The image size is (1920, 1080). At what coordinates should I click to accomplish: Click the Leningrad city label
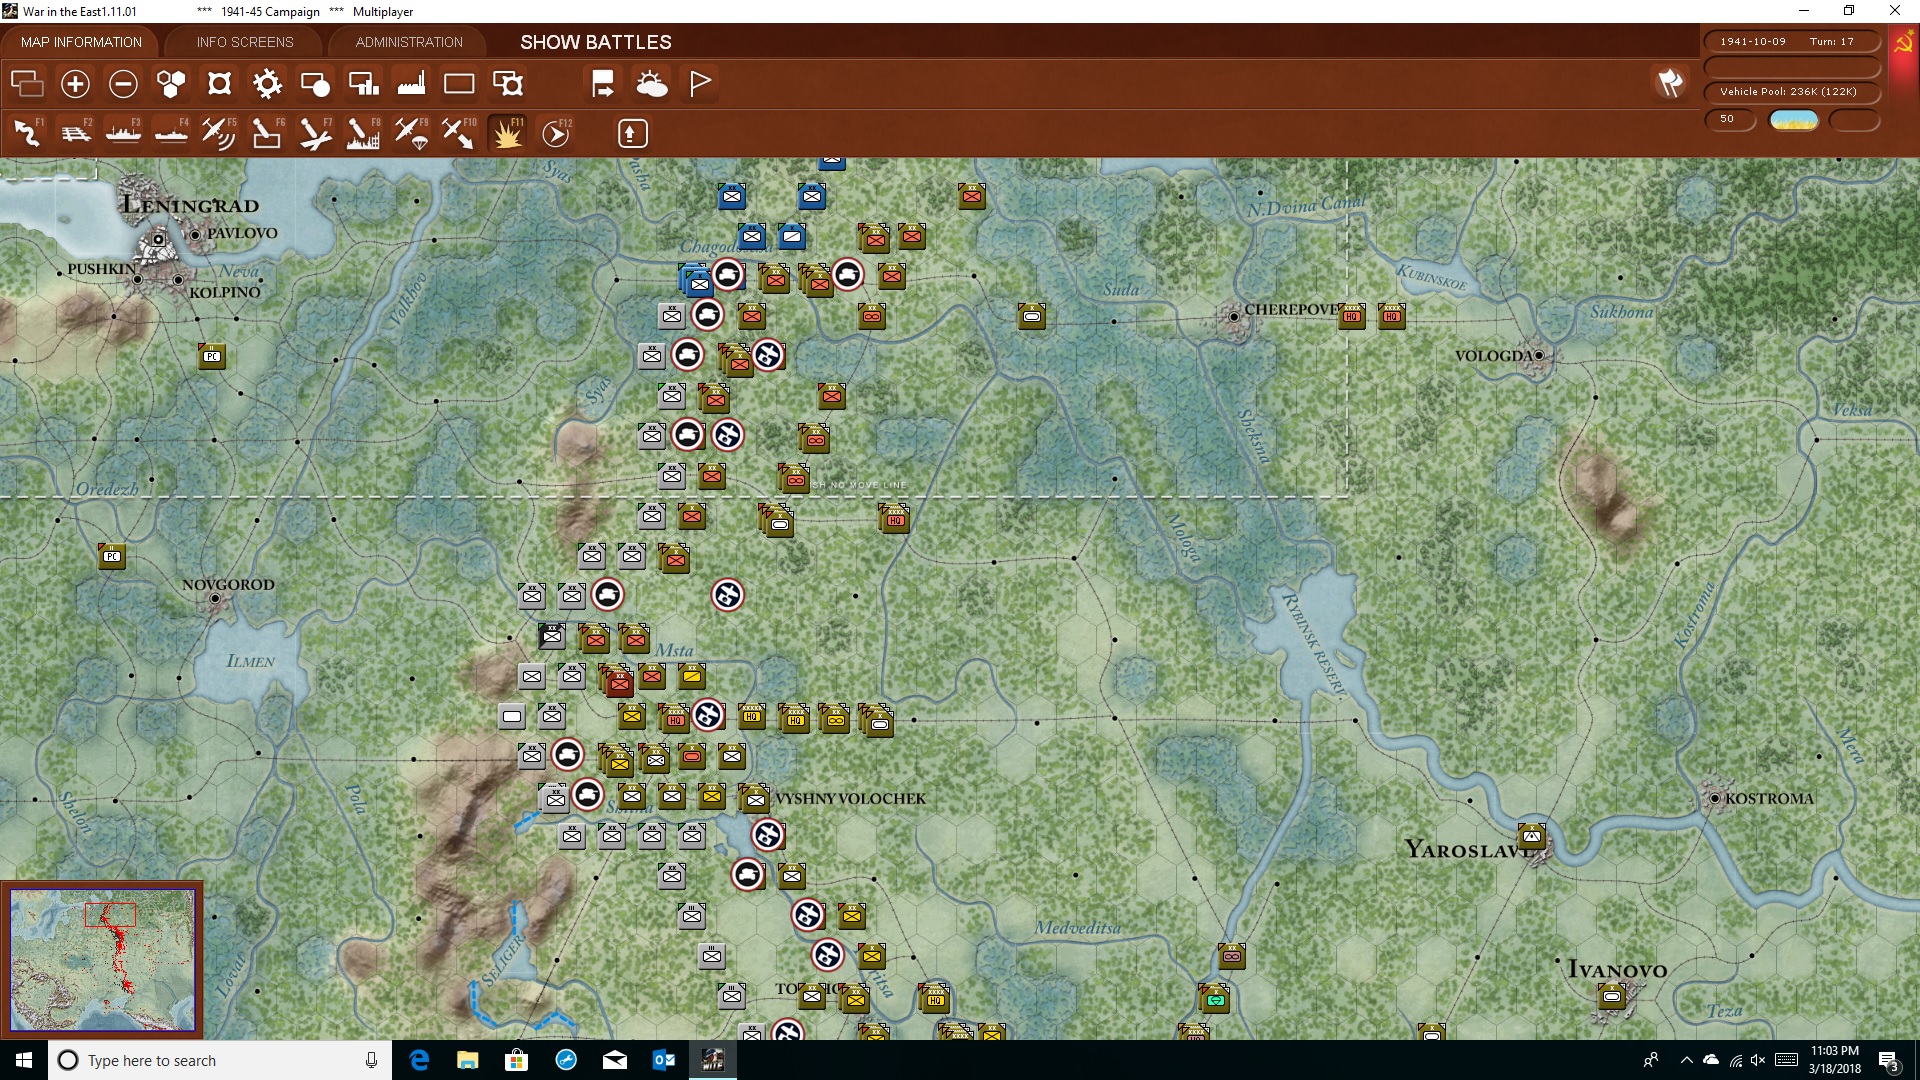coord(190,205)
